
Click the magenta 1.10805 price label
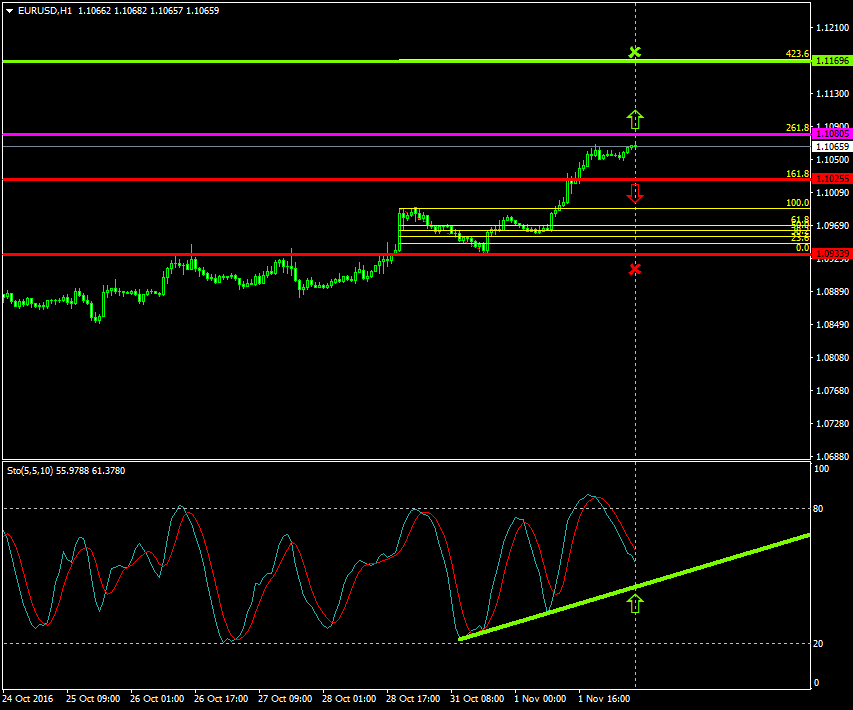tap(831, 134)
